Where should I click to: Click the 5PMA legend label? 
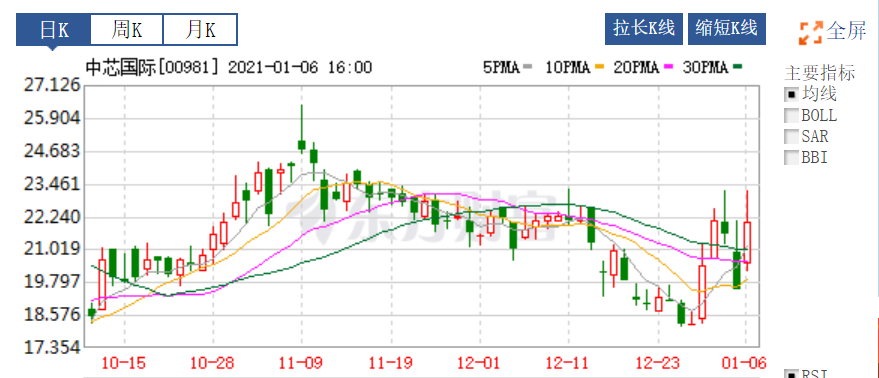(501, 68)
